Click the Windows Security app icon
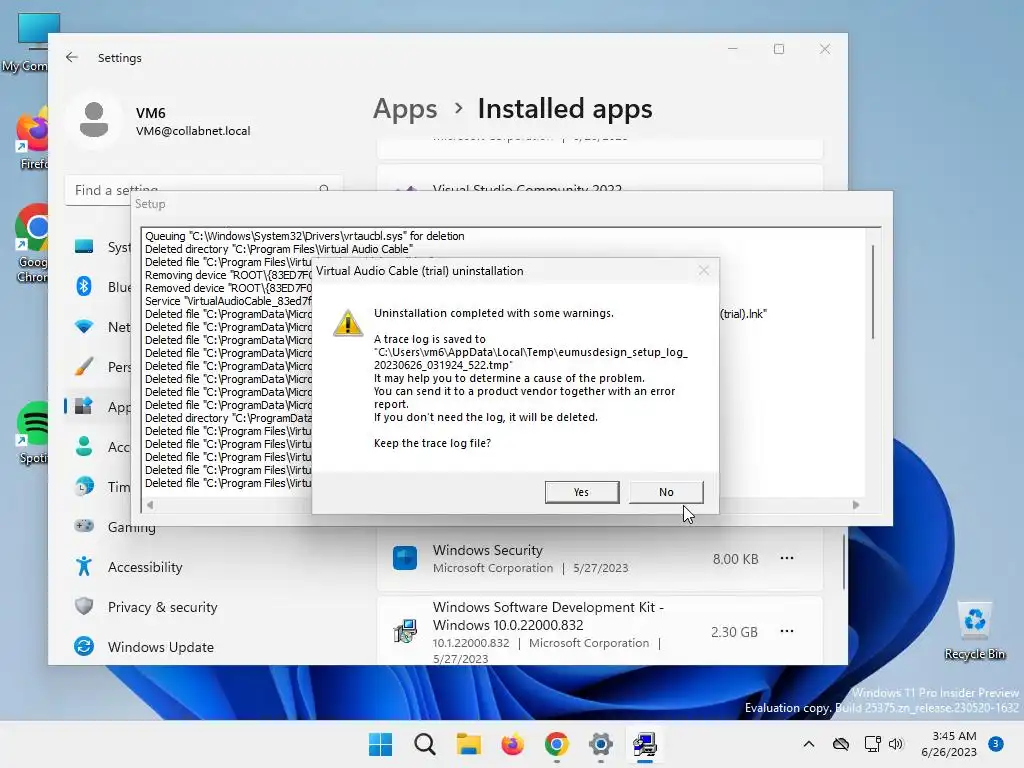Screen dimensions: 1024x768 (x=405, y=558)
